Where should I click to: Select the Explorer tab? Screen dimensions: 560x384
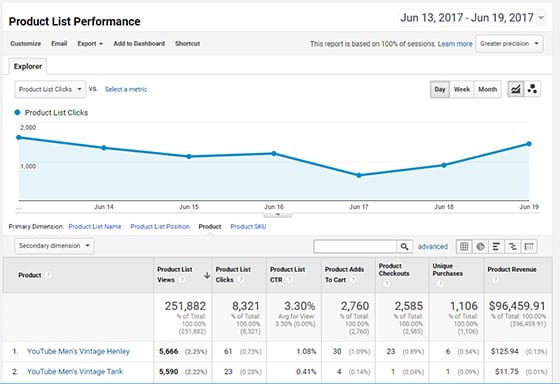pyautogui.click(x=28, y=66)
